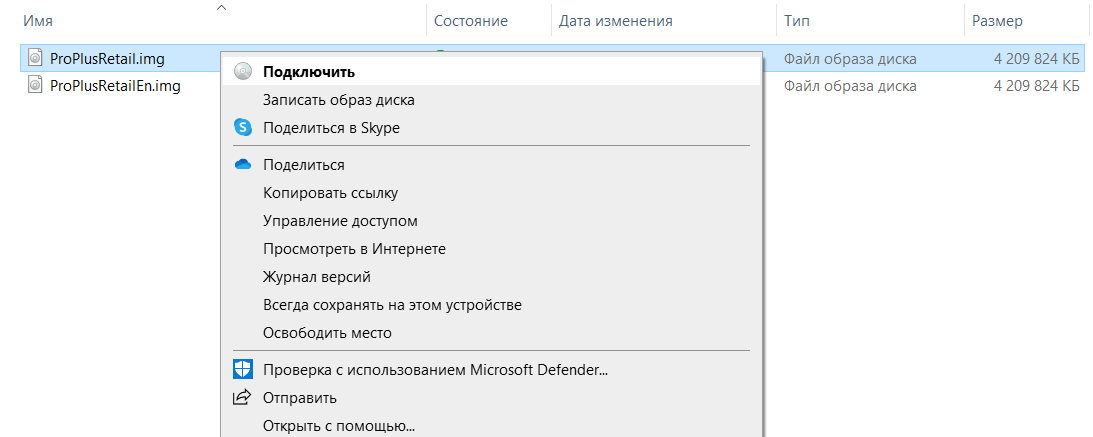Image resolution: width=1093 pixels, height=437 pixels.
Task: Open Управление доступом option
Action: 340,221
